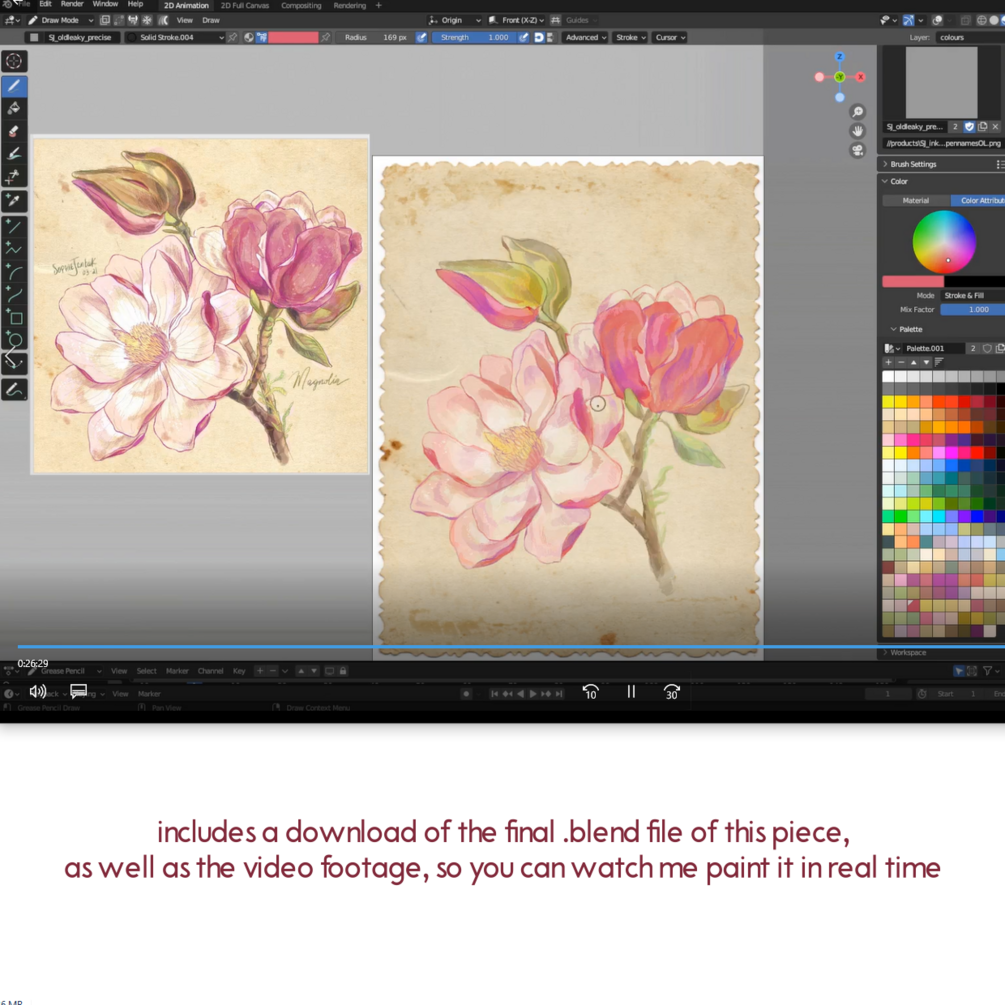This screenshot has width=1005, height=1005.
Task: Select the Curve tool
Action: click(13, 294)
